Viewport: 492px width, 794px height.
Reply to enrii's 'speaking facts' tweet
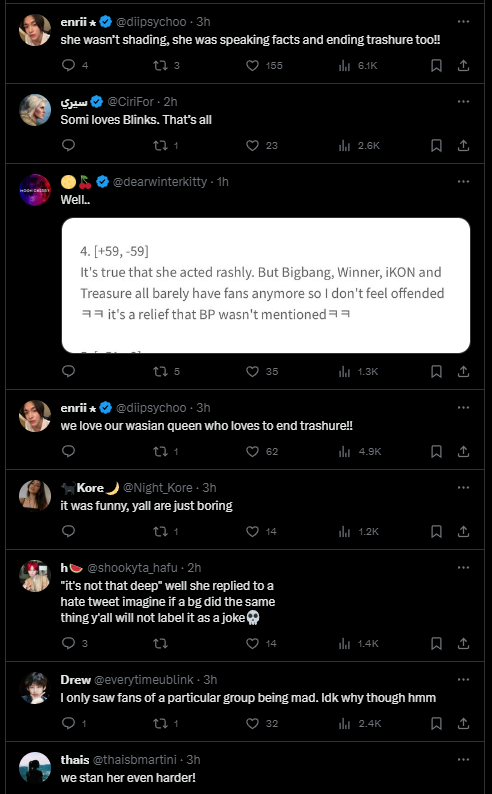(68, 65)
